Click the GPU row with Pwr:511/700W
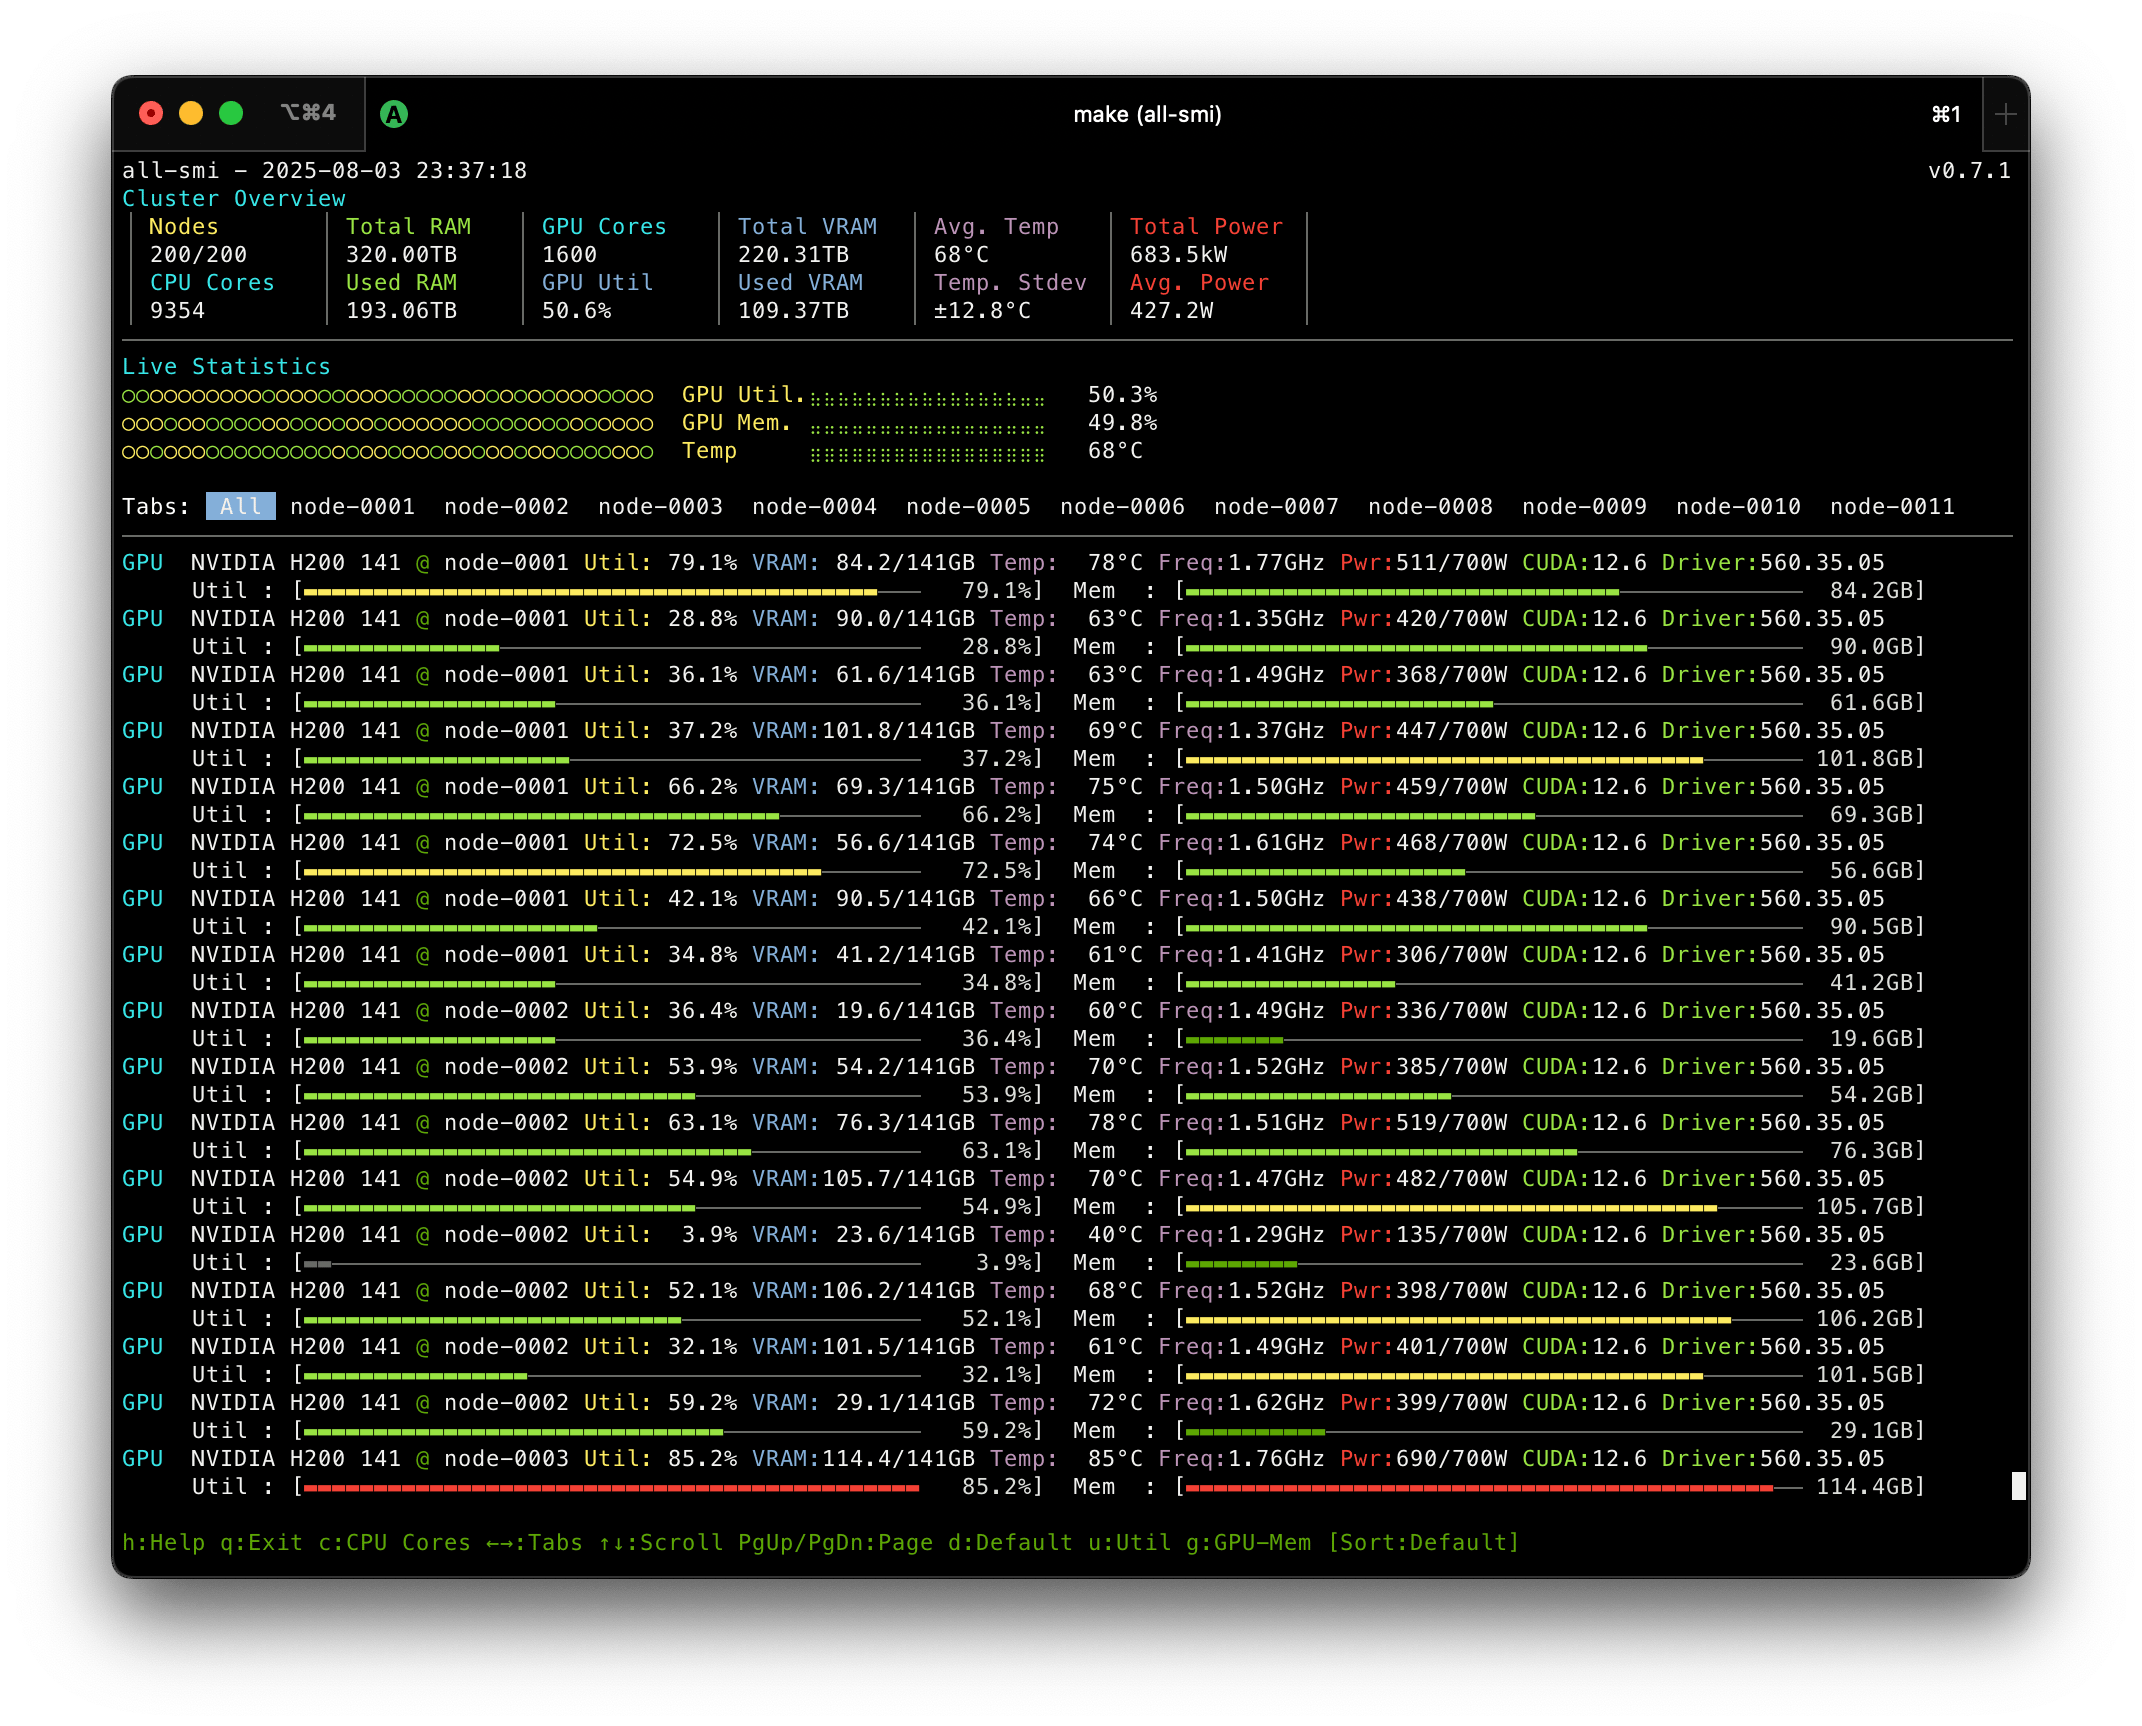The width and height of the screenshot is (2142, 1726). (1003, 562)
